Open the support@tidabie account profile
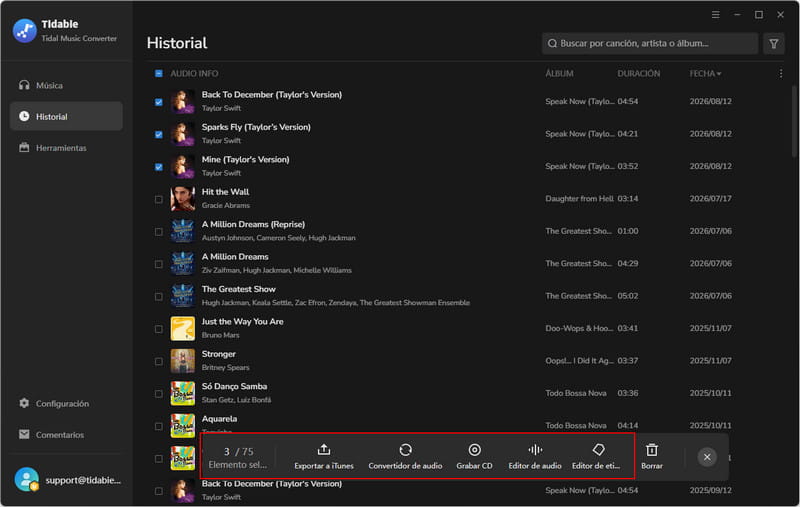 (x=66, y=480)
